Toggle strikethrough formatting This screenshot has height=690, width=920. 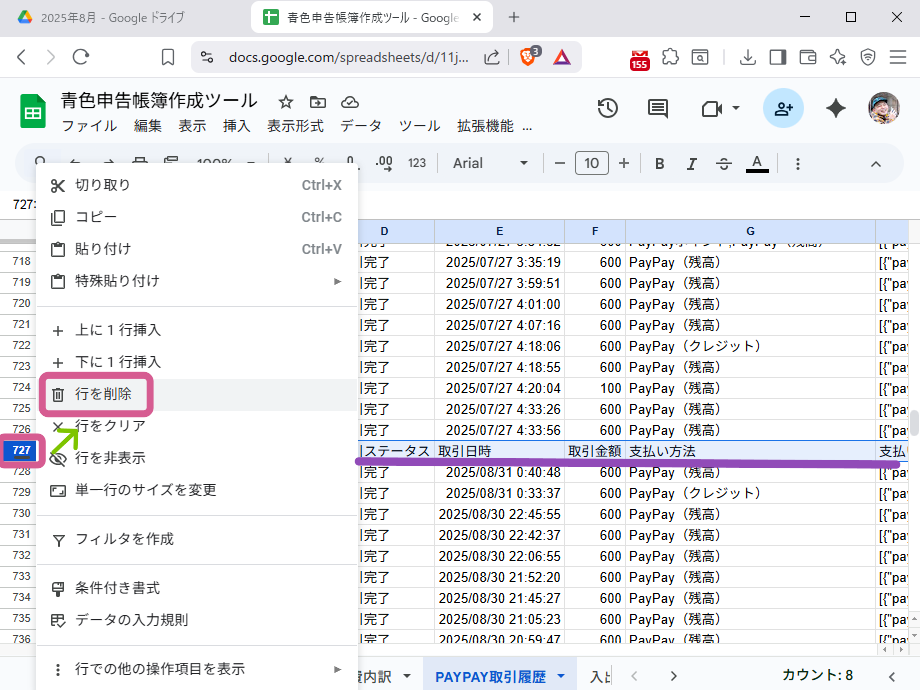coord(724,164)
